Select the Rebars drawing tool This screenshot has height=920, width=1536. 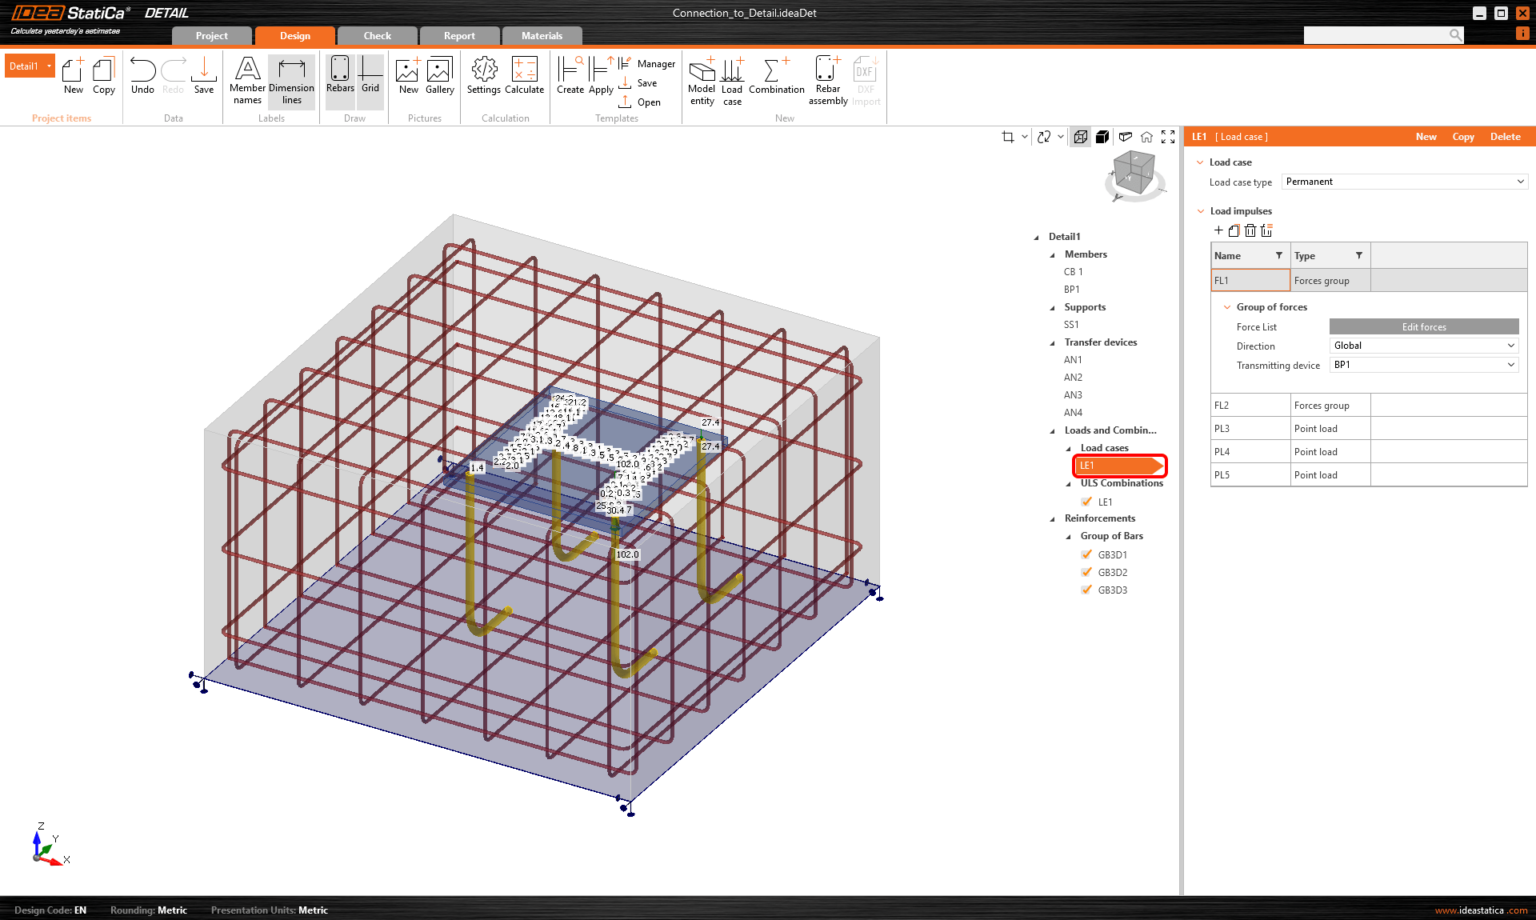tap(340, 78)
